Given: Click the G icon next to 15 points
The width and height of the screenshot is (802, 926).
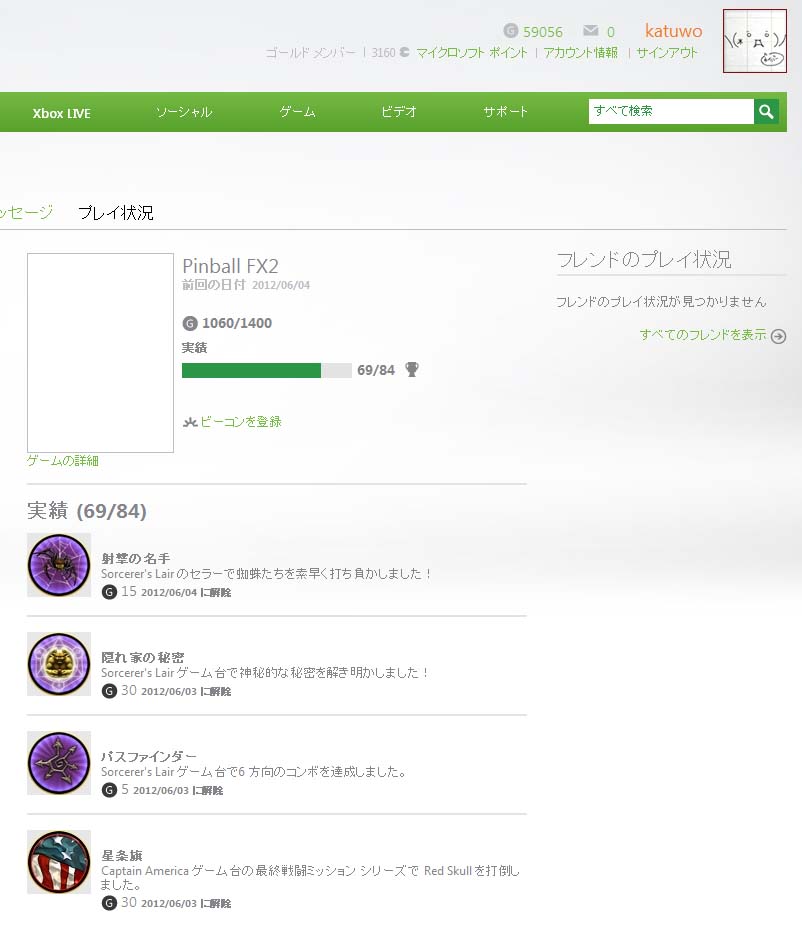Looking at the screenshot, I should (109, 592).
